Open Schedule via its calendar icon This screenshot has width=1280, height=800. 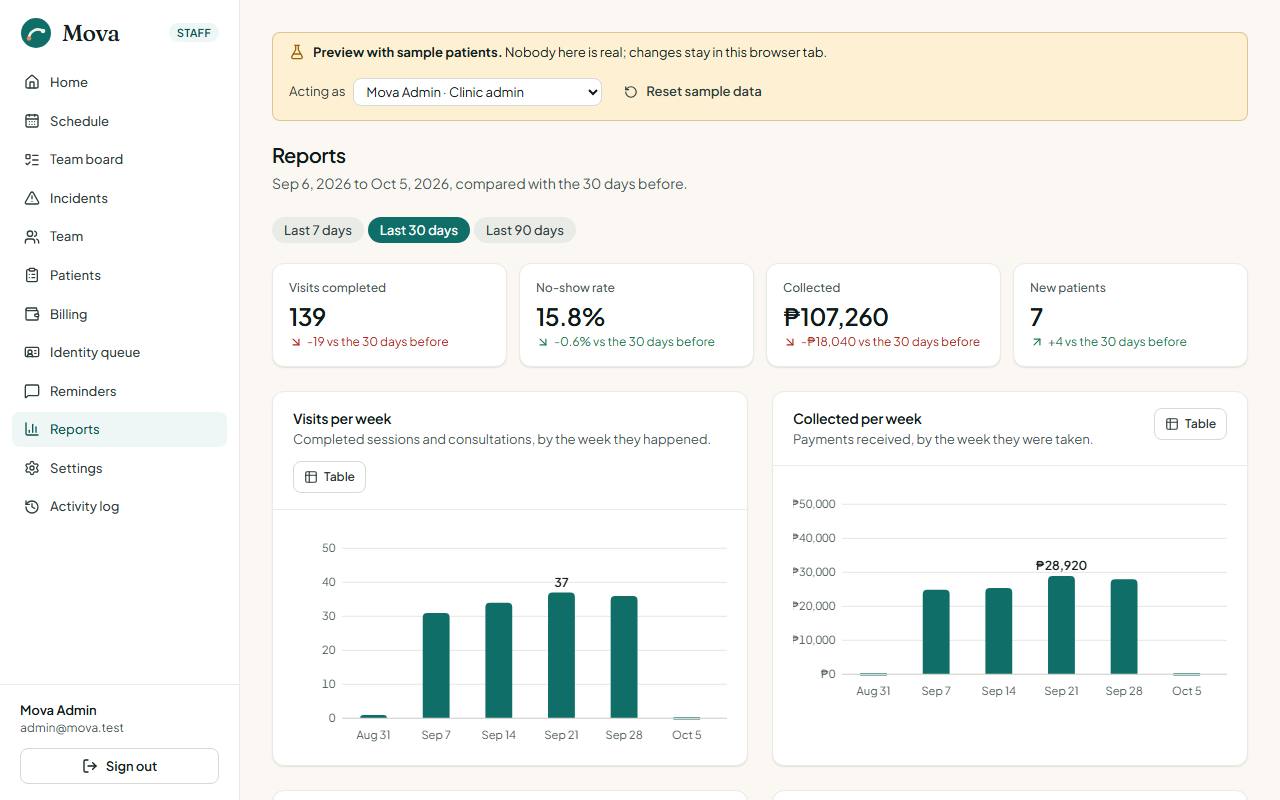[32, 121]
